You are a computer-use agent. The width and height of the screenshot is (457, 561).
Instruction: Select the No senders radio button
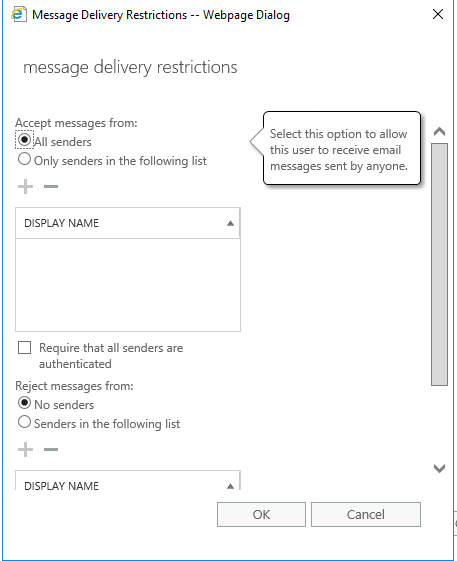click(x=24, y=403)
